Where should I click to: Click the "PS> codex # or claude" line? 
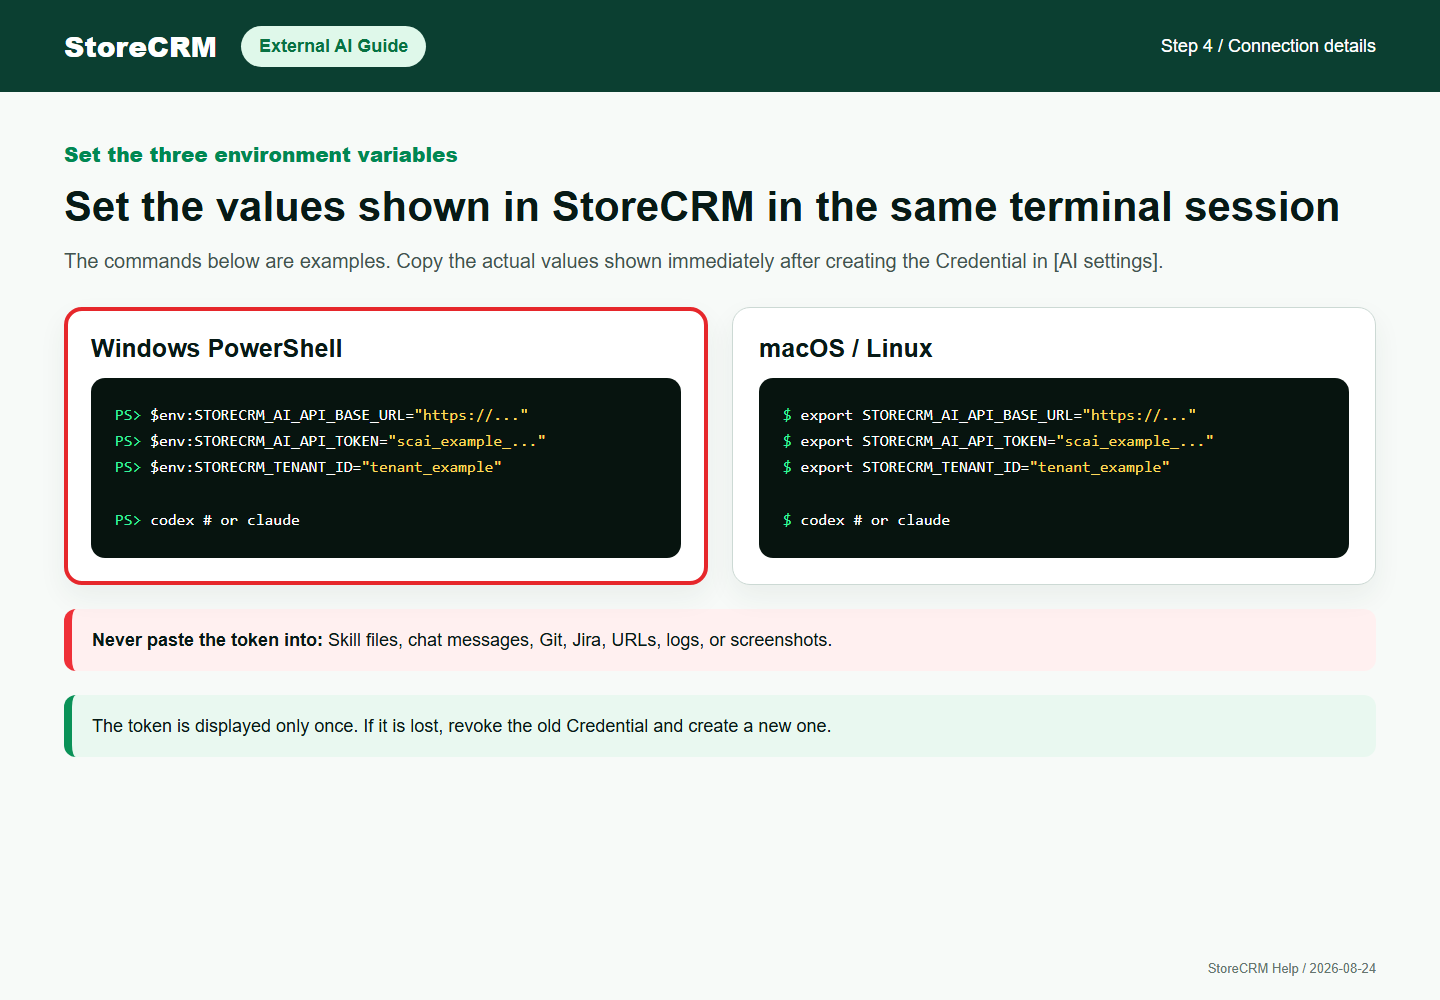pyautogui.click(x=207, y=520)
